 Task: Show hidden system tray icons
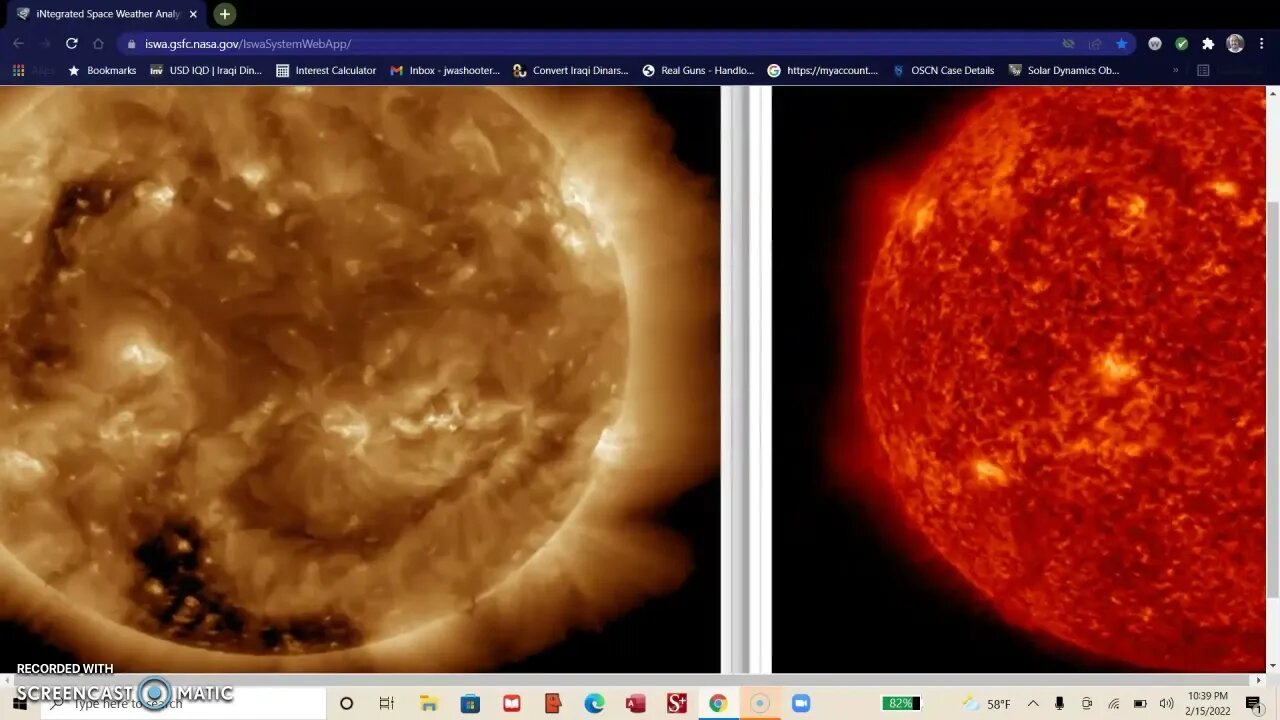(1033, 704)
